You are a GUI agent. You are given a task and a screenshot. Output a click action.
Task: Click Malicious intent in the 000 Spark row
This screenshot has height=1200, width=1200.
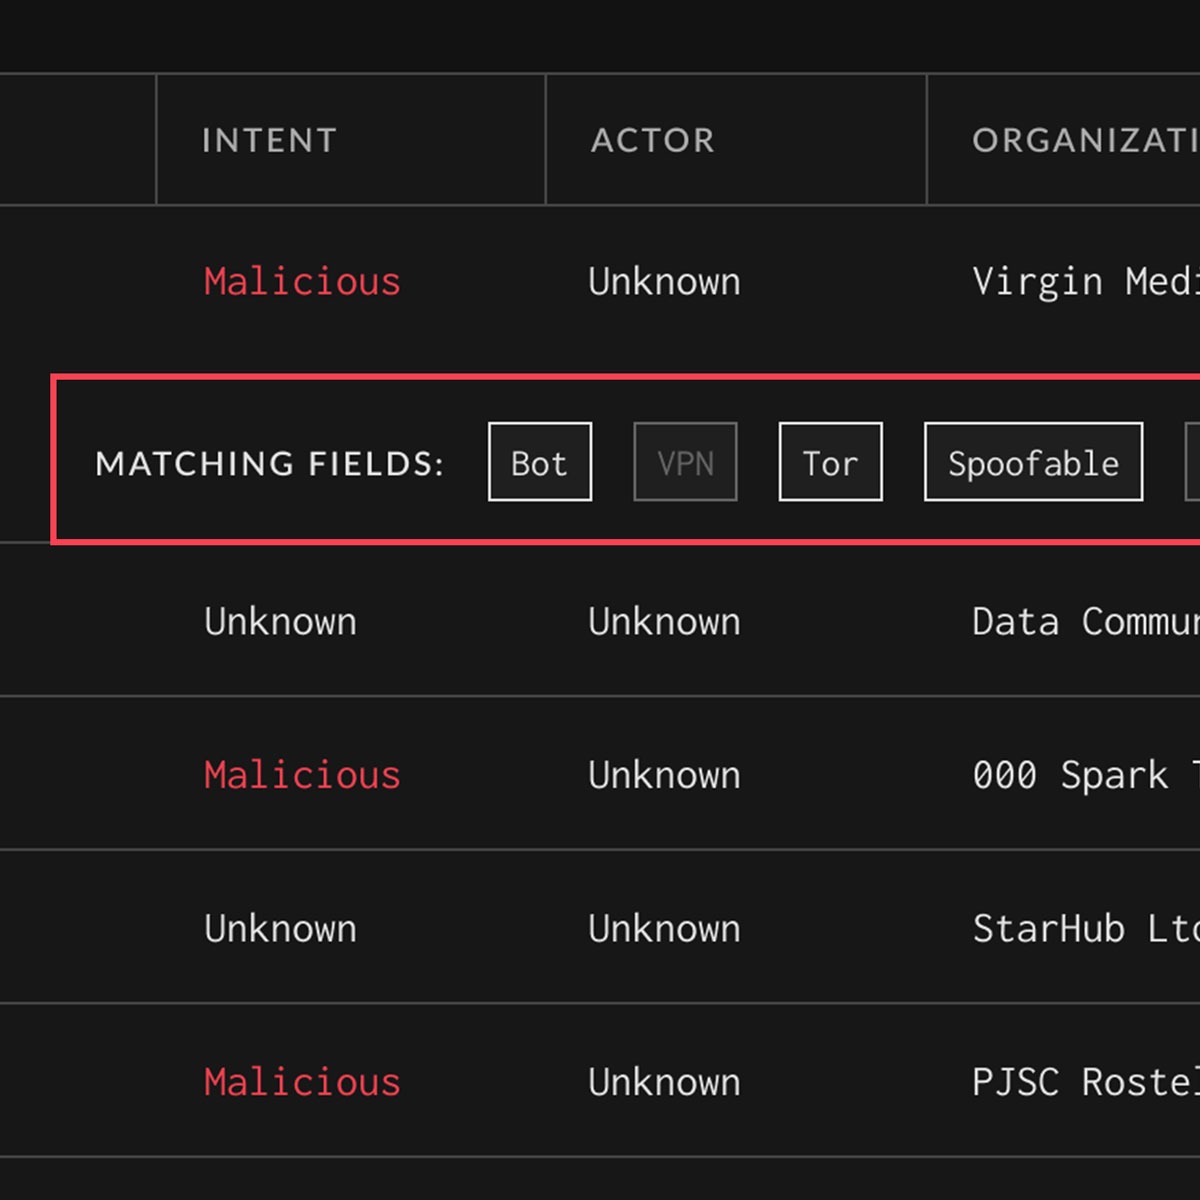click(x=302, y=775)
